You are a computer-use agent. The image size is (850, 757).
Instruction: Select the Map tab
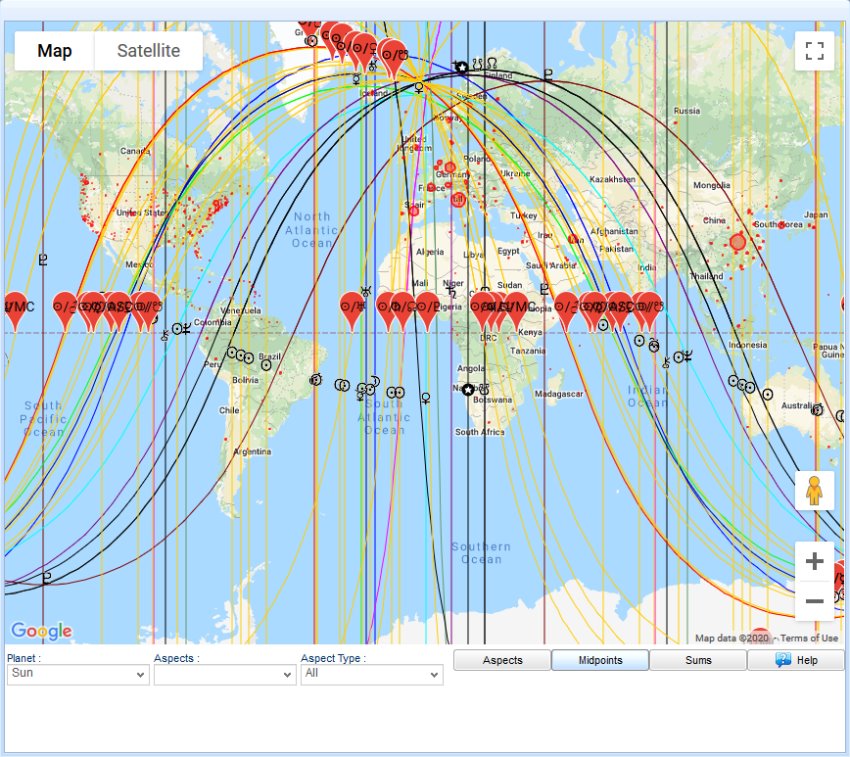55,50
